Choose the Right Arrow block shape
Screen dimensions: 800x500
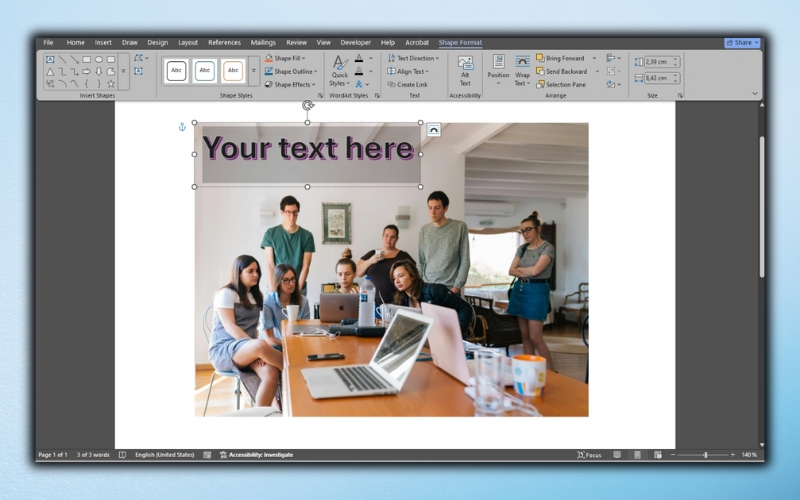pos(87,71)
